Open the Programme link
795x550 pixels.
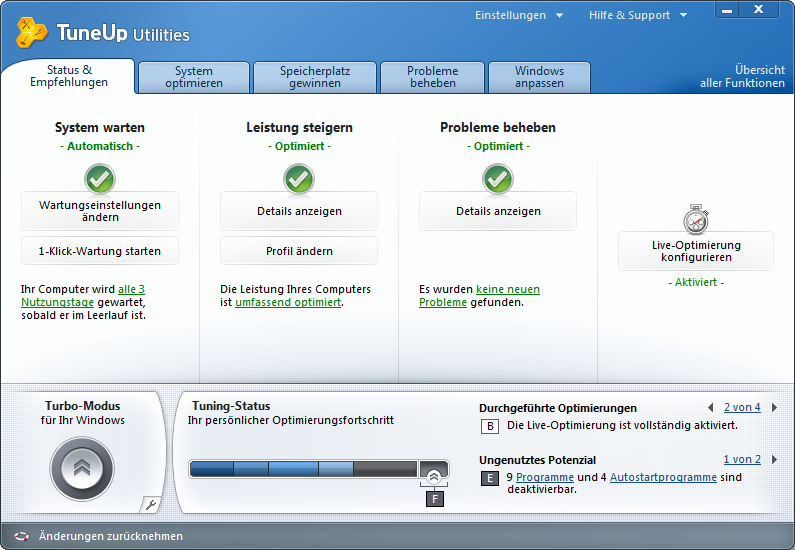[545, 477]
